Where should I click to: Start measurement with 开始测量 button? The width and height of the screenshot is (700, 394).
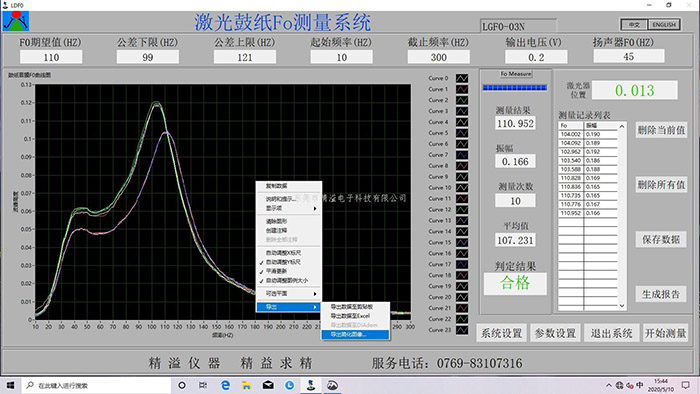666,333
